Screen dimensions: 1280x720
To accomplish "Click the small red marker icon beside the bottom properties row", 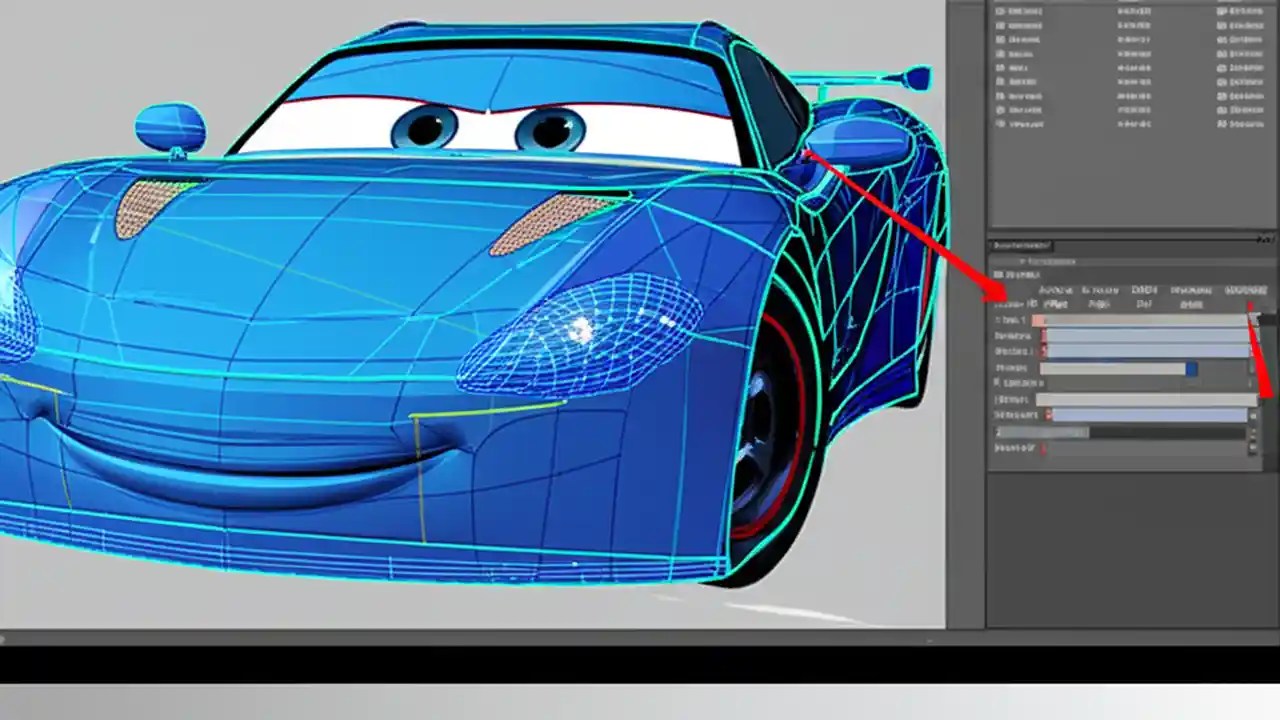I will 1043,449.
